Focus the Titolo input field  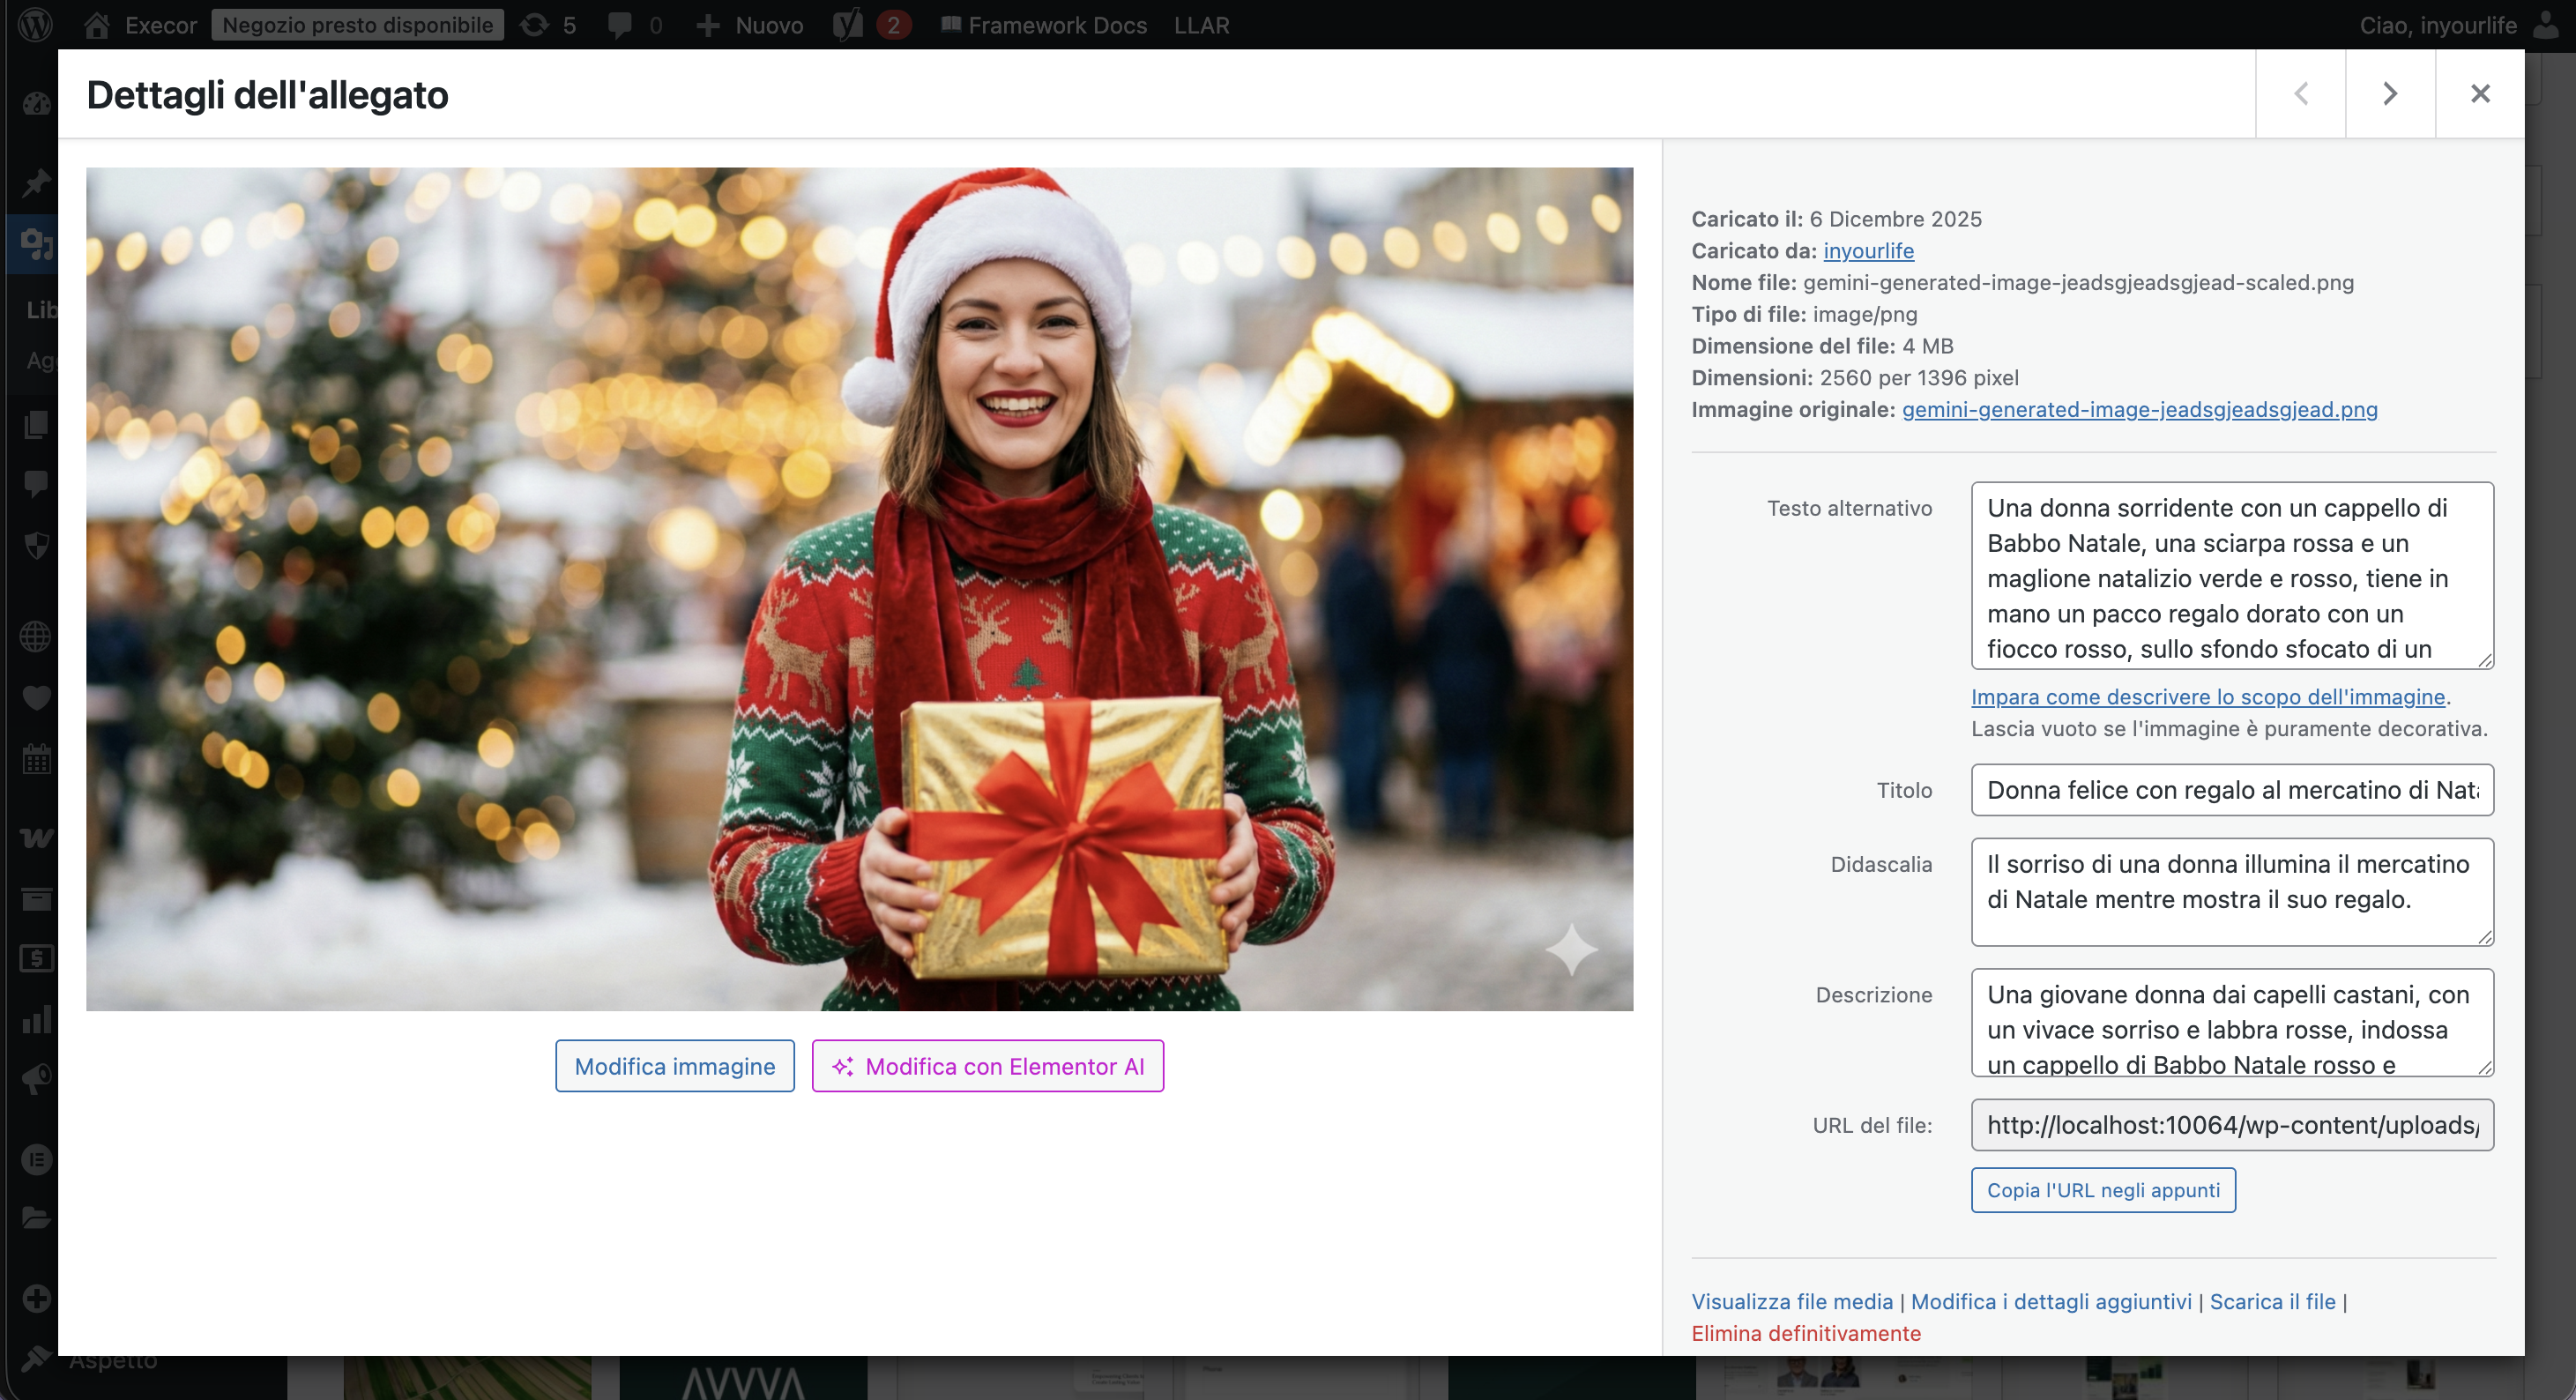2231,790
